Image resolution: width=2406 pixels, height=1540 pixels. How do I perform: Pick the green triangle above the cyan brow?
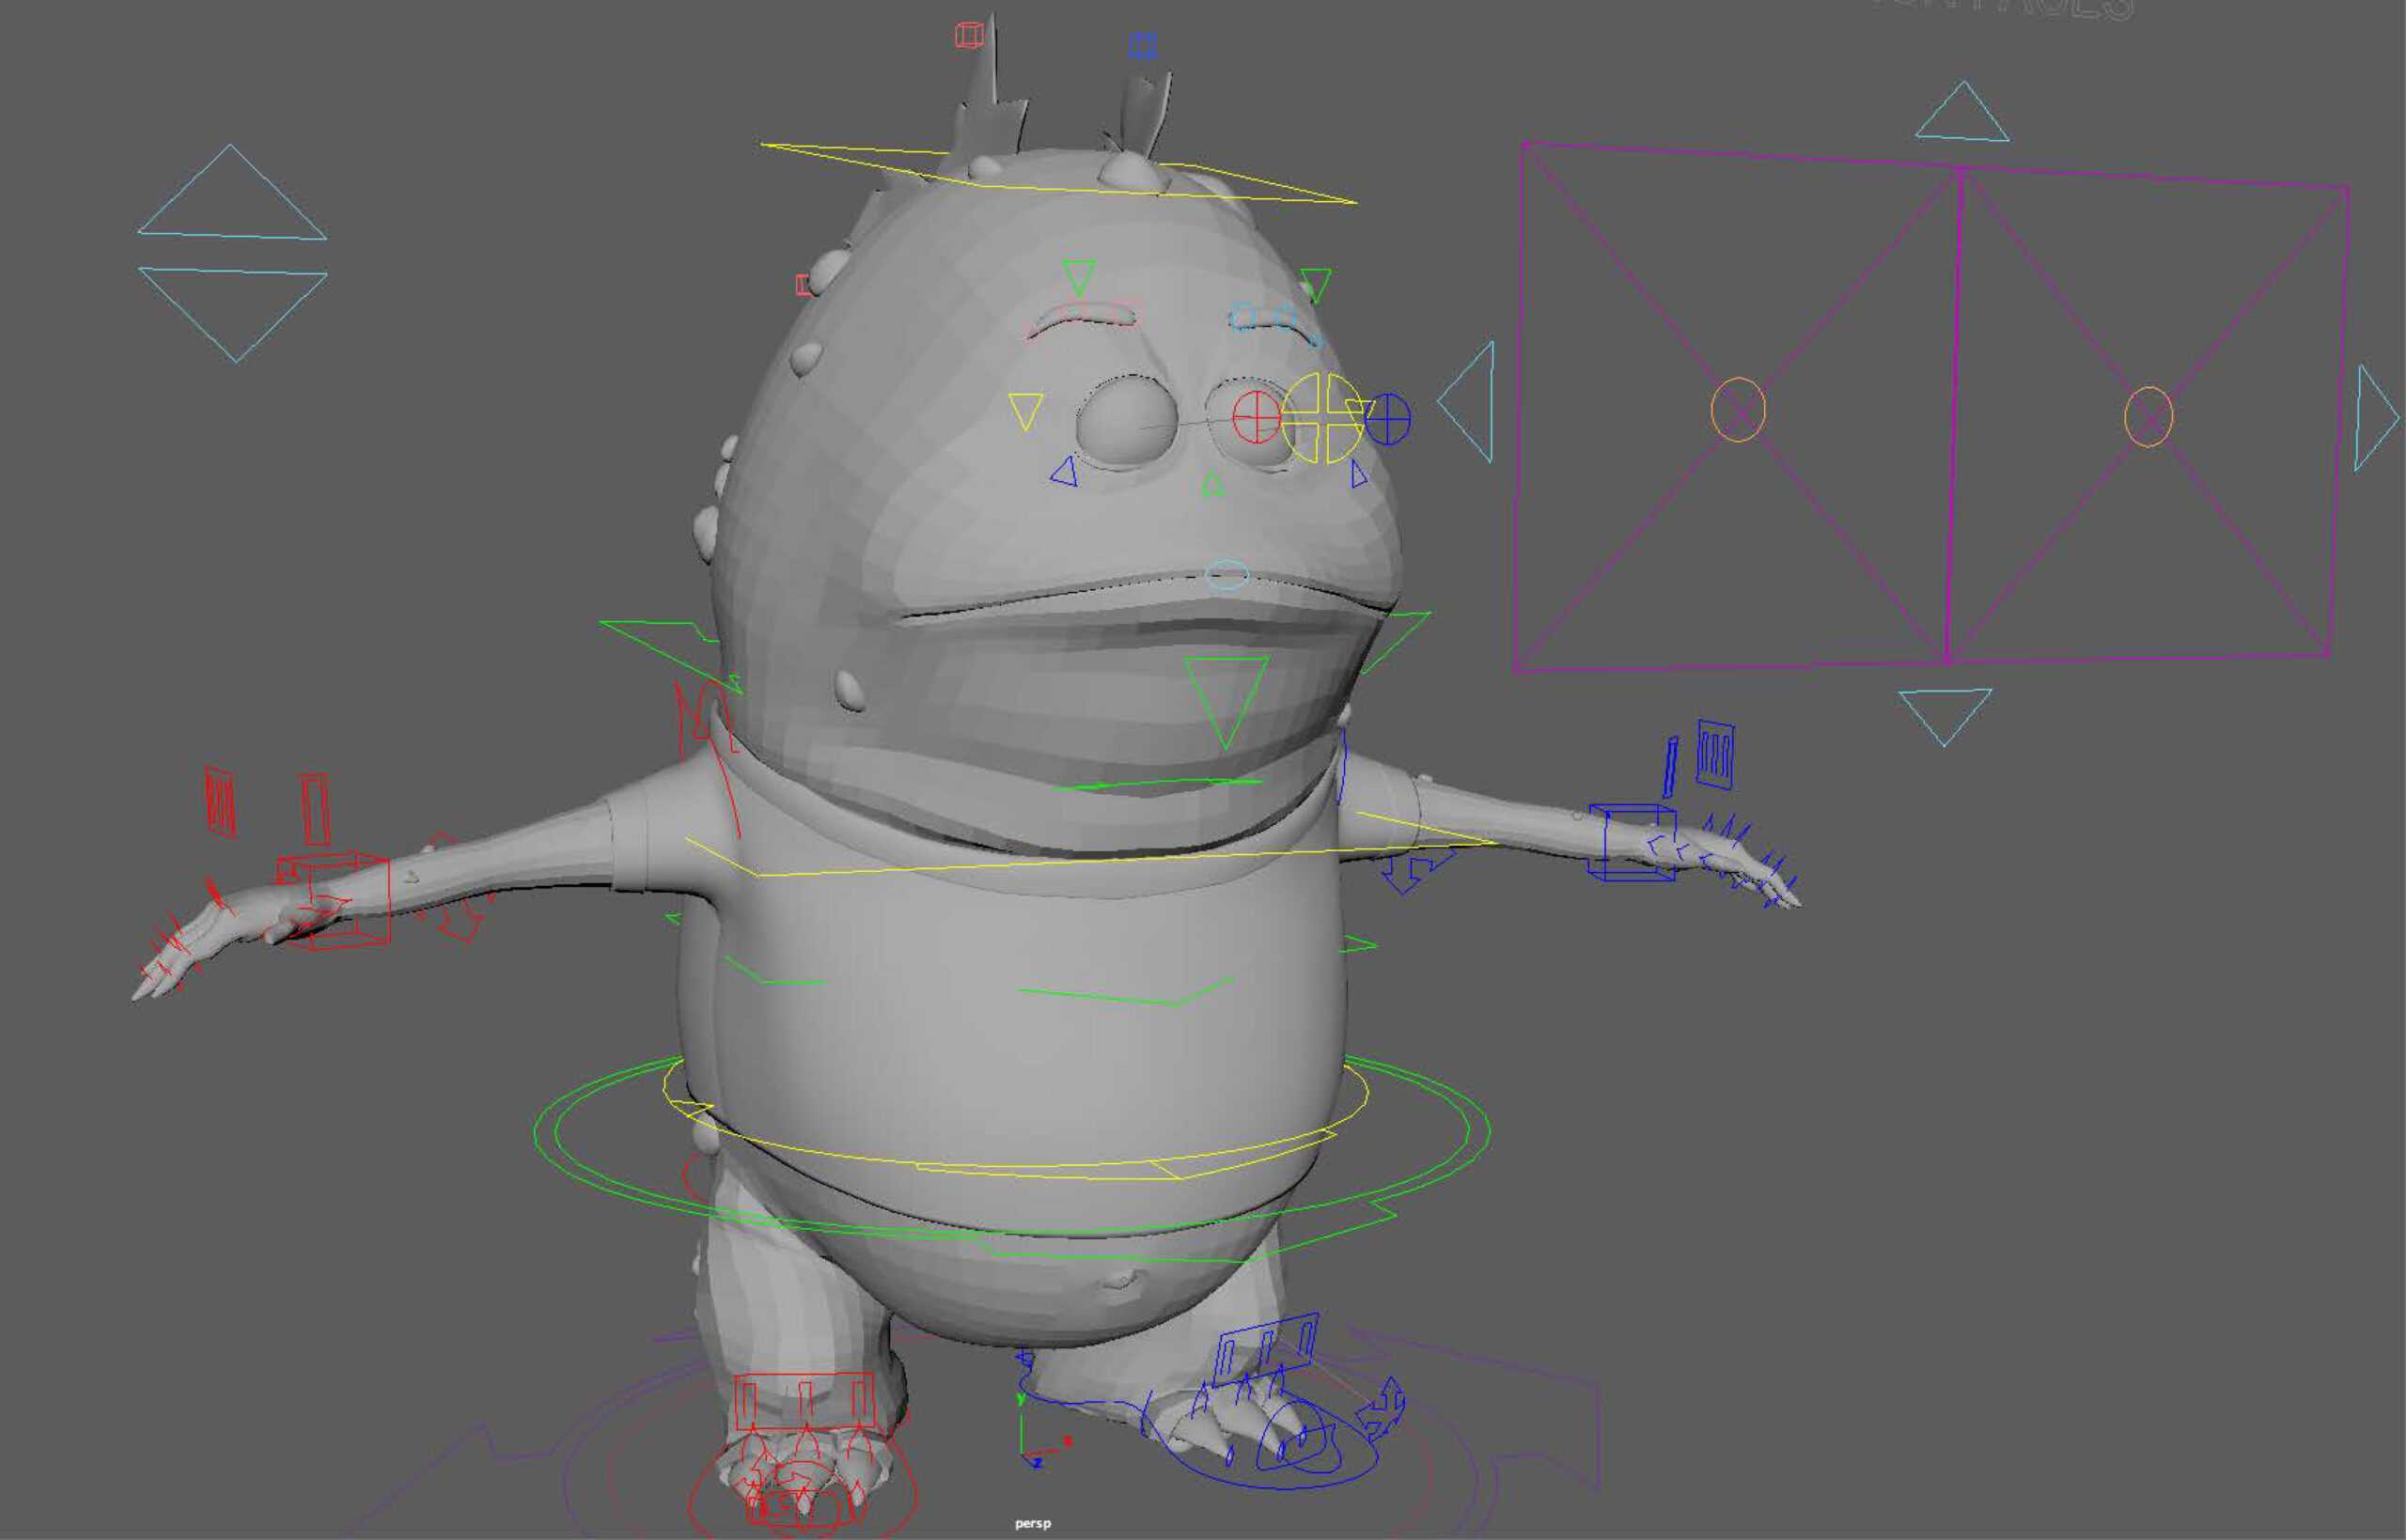[1315, 285]
